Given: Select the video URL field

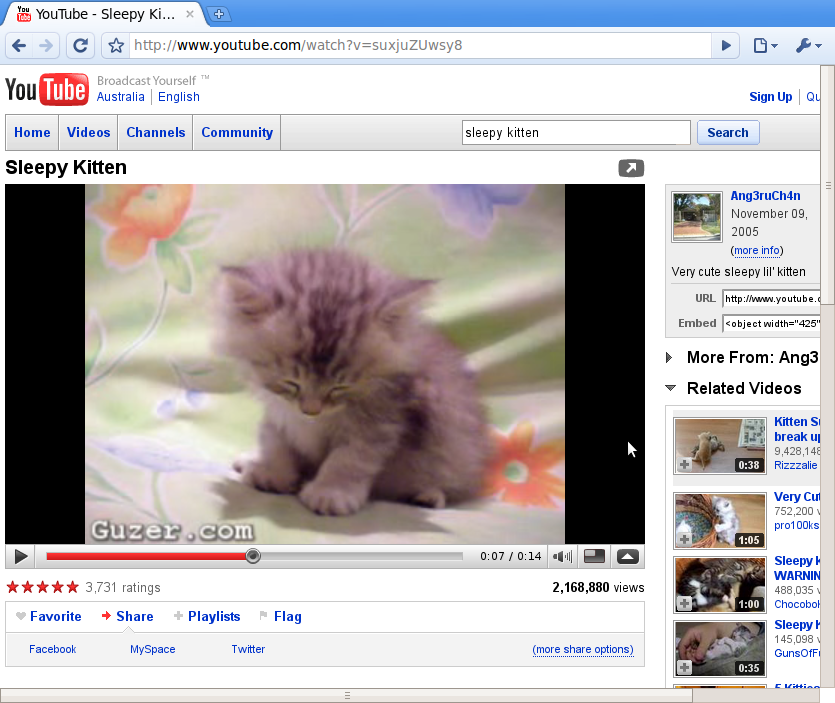Looking at the screenshot, I should coord(771,299).
